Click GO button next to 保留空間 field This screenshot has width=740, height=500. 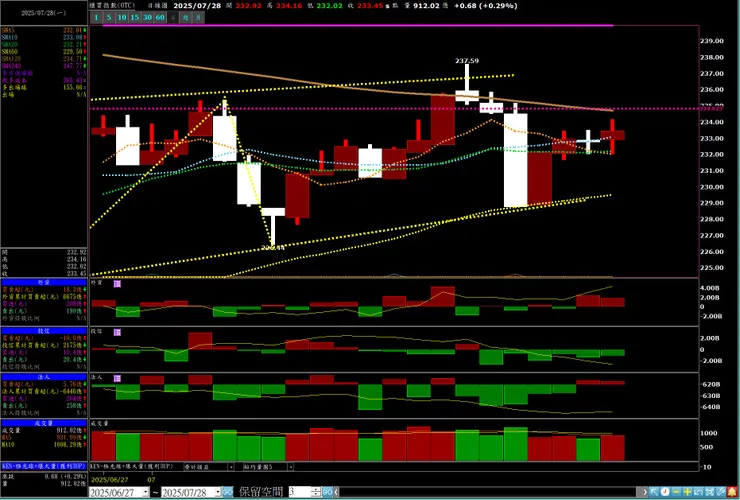[328, 492]
